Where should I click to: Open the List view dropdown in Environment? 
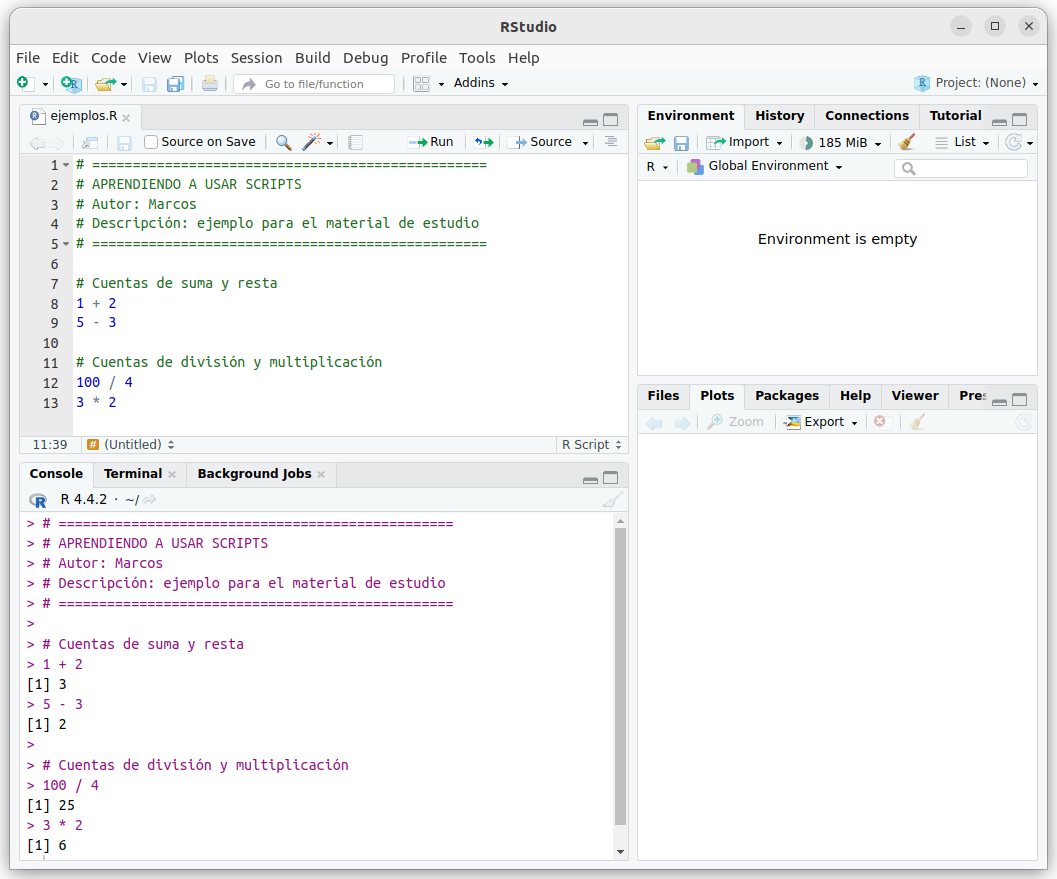[x=962, y=142]
